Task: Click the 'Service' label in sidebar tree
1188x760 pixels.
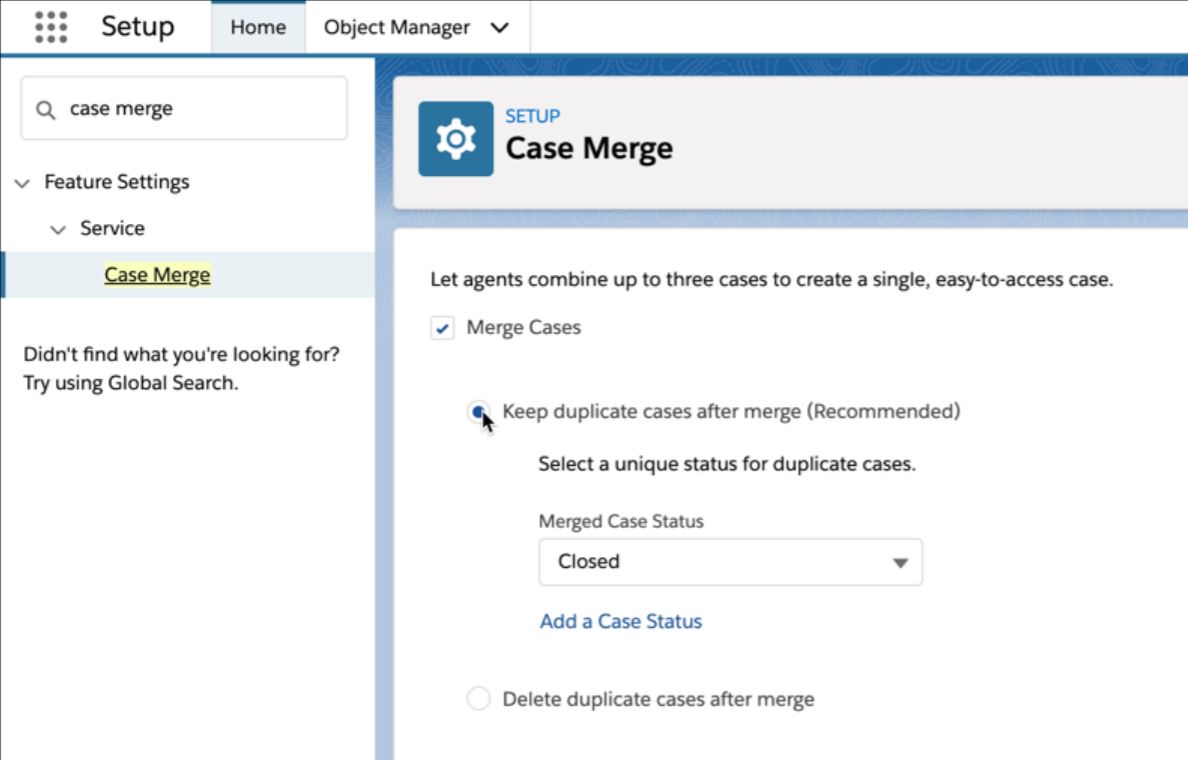Action: point(112,228)
